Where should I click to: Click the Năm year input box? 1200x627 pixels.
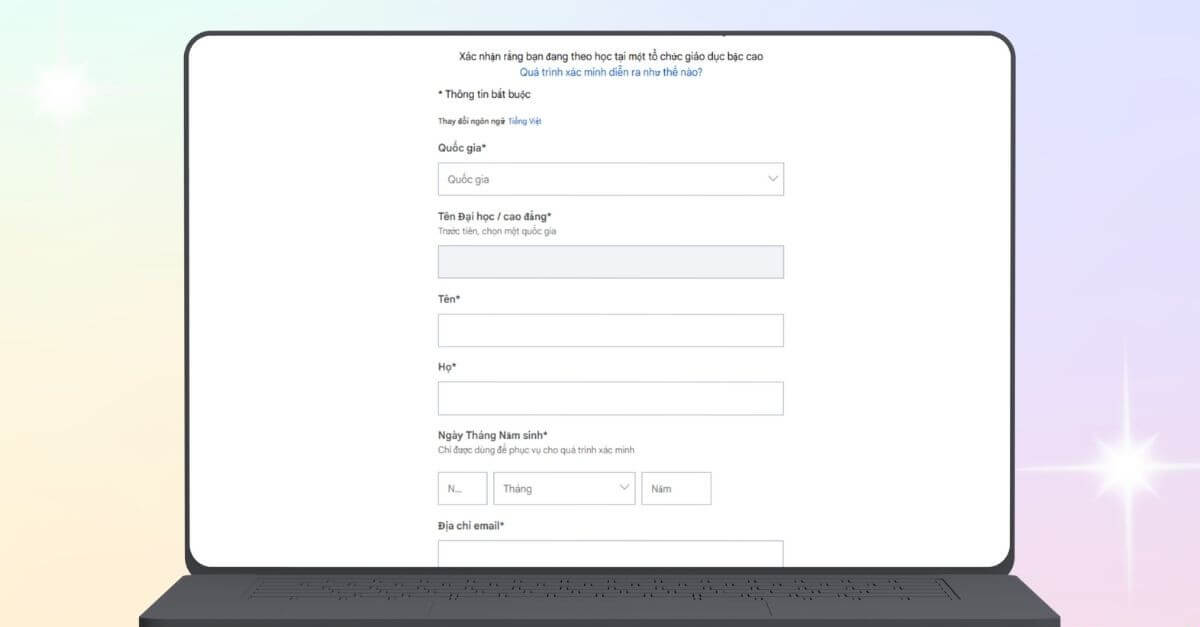[676, 488]
